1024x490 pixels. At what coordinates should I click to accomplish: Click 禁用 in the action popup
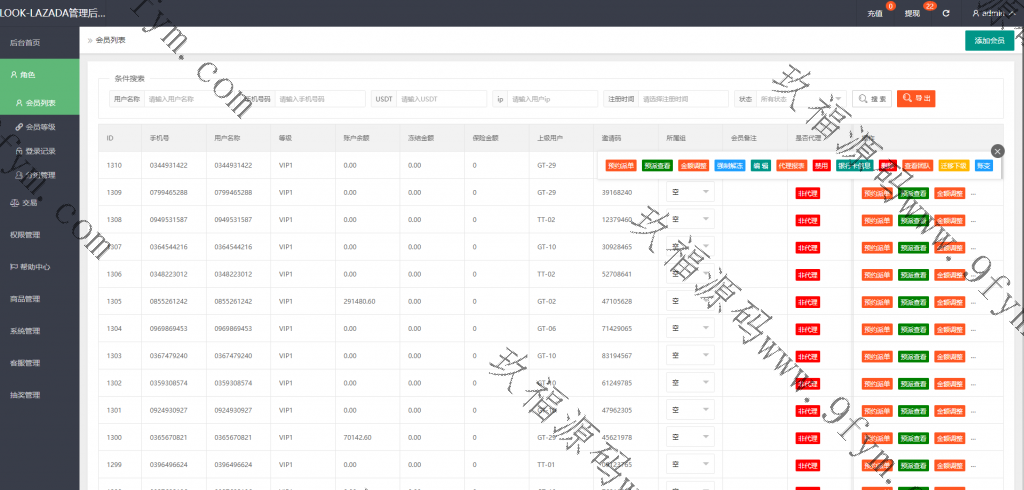[821, 165]
